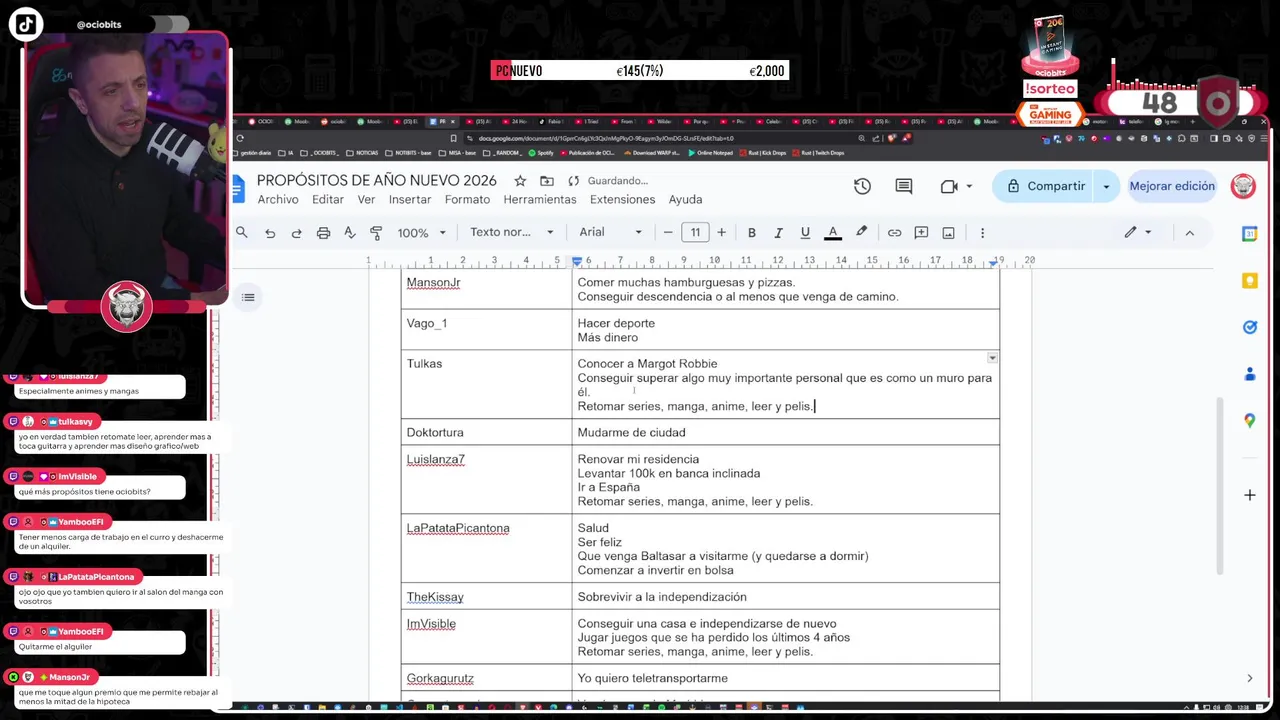
Task: Show all comments panel
Action: pyautogui.click(x=904, y=186)
